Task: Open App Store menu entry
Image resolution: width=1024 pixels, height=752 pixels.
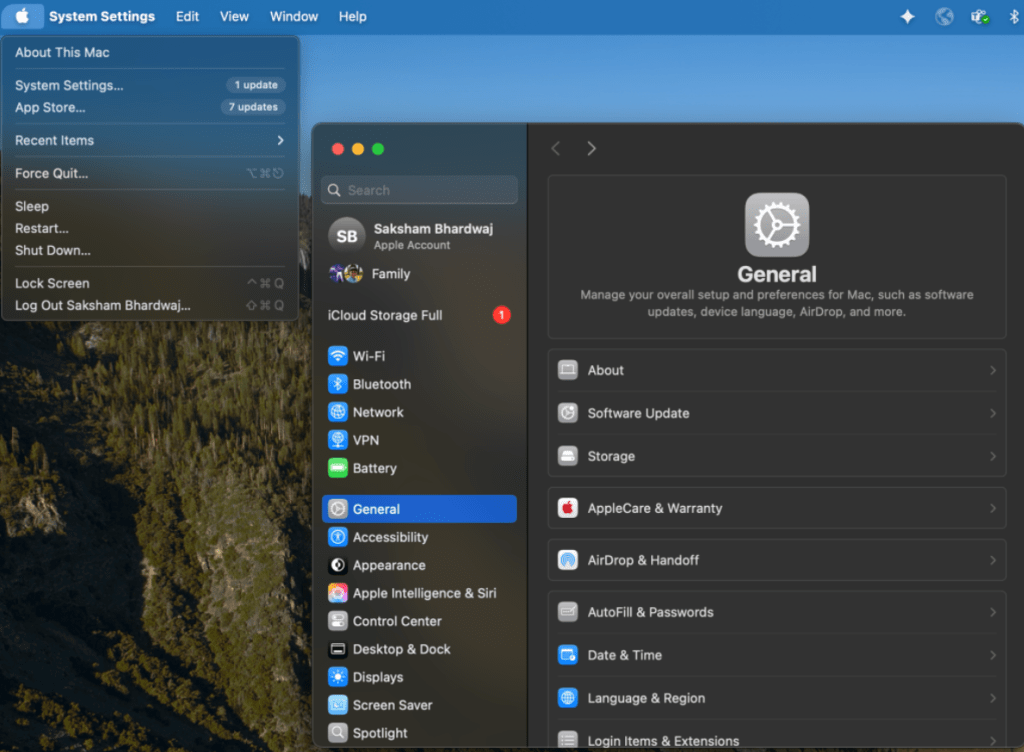Action: (x=150, y=107)
